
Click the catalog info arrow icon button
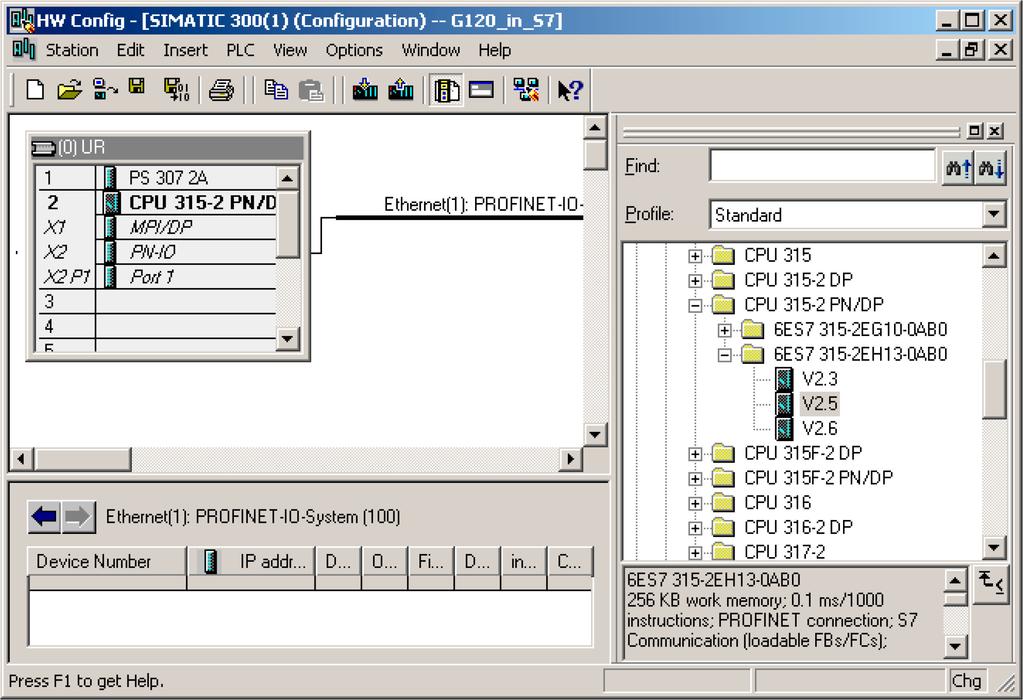coord(990,585)
